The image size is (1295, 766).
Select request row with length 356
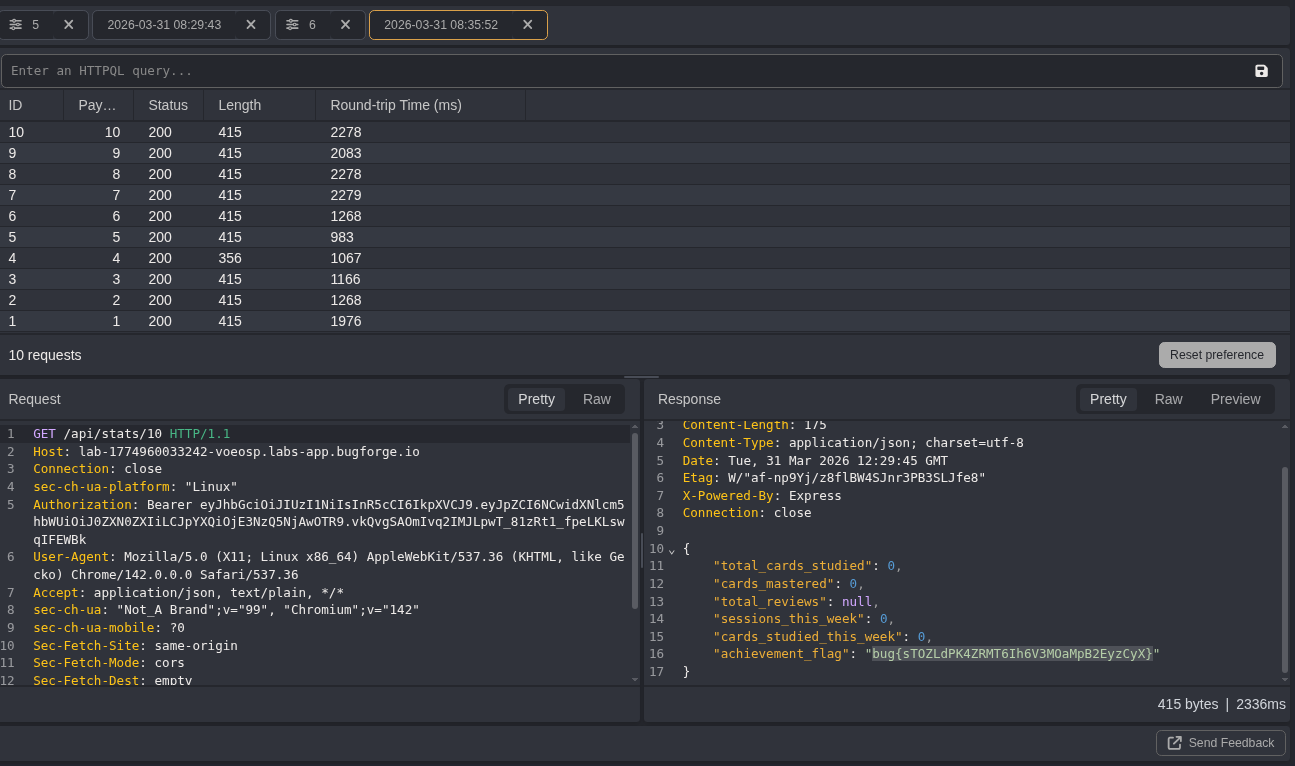click(x=230, y=258)
